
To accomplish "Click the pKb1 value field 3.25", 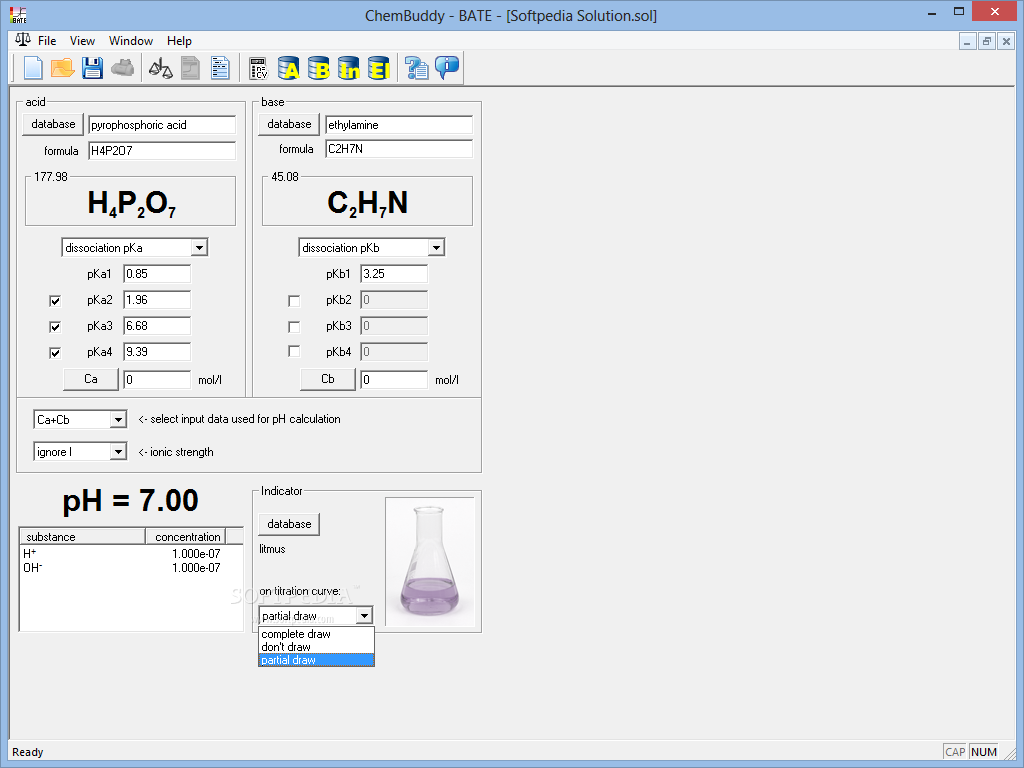I will click(x=394, y=274).
